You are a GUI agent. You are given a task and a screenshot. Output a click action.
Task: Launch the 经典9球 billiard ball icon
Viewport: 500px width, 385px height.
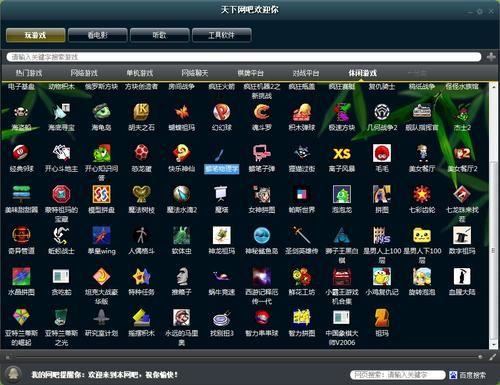coord(21,153)
